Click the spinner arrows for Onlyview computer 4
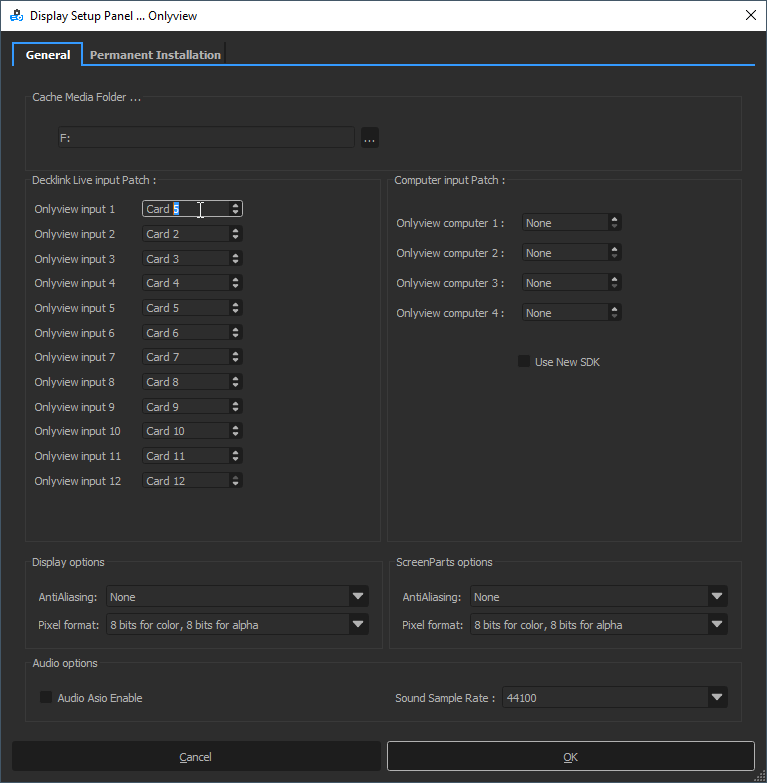 614,313
